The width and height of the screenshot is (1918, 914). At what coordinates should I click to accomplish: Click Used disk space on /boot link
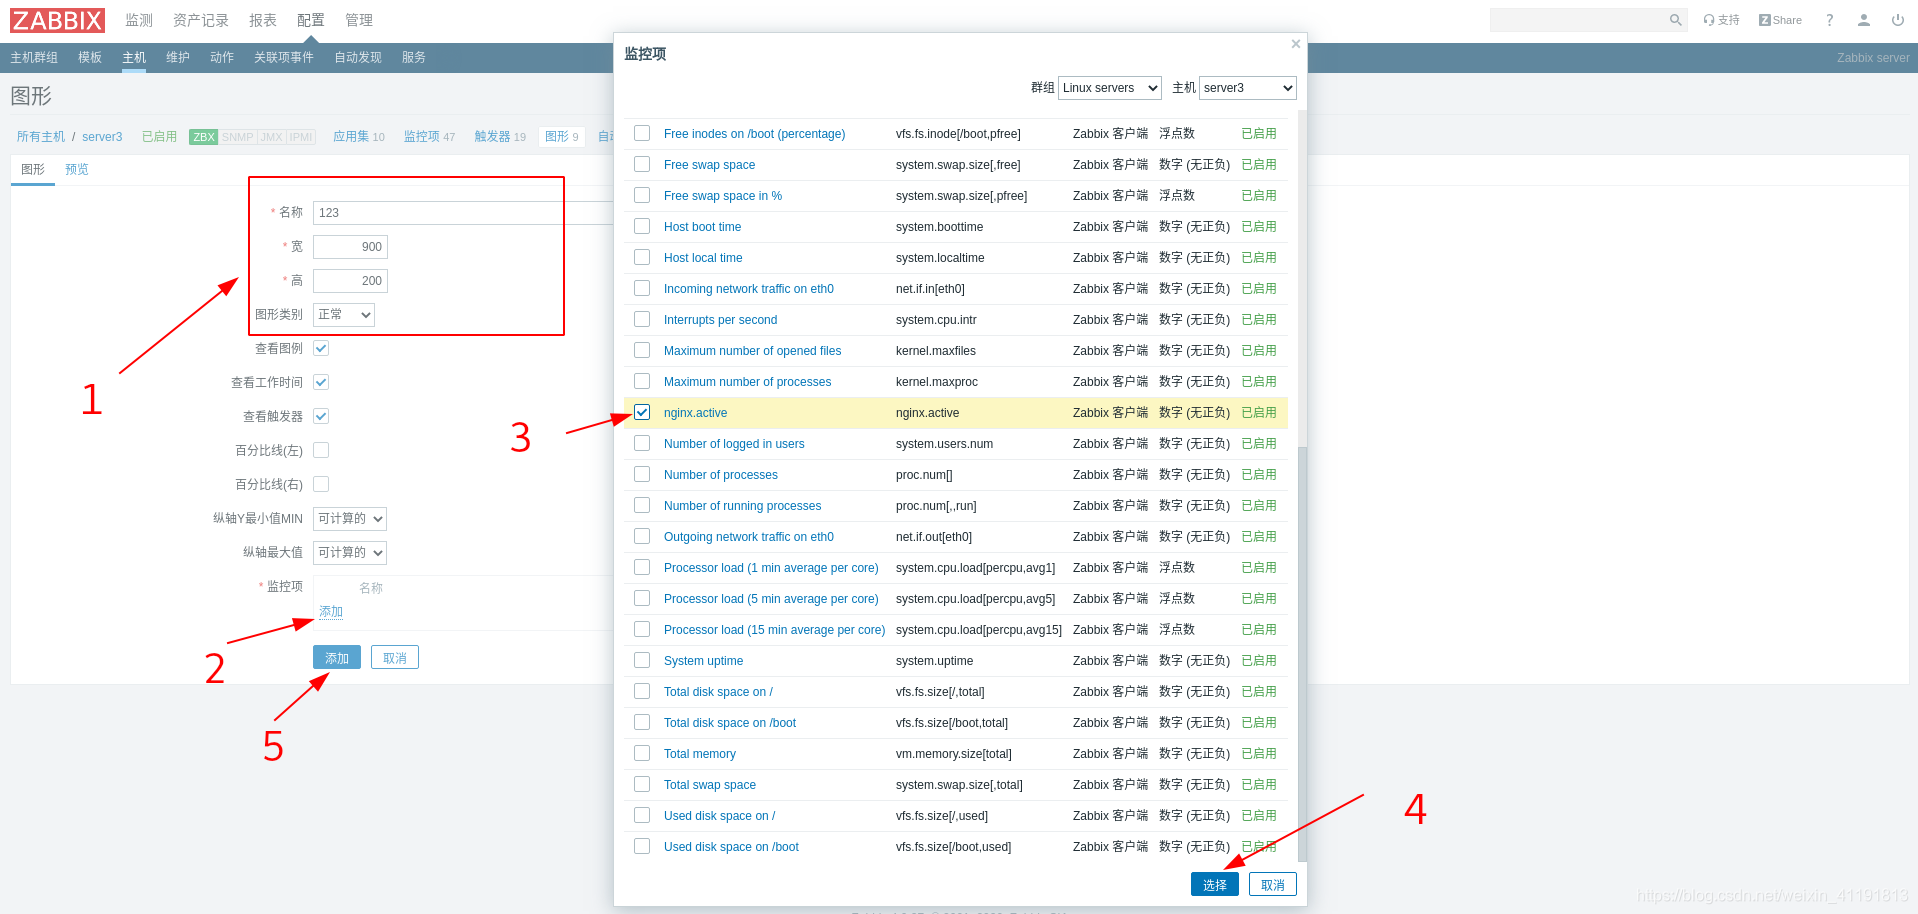tap(731, 847)
